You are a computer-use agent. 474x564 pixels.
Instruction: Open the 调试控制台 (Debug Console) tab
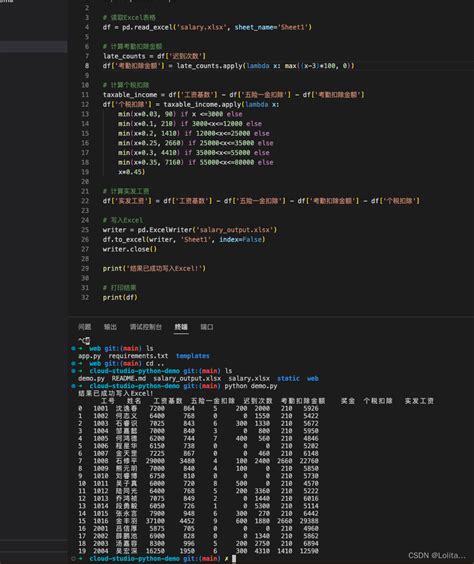146,327
